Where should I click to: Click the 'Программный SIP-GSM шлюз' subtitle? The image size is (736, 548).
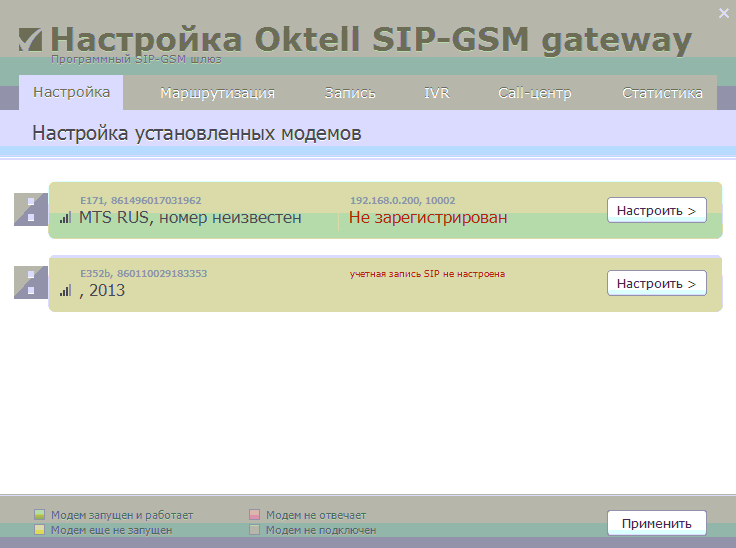[x=136, y=60]
